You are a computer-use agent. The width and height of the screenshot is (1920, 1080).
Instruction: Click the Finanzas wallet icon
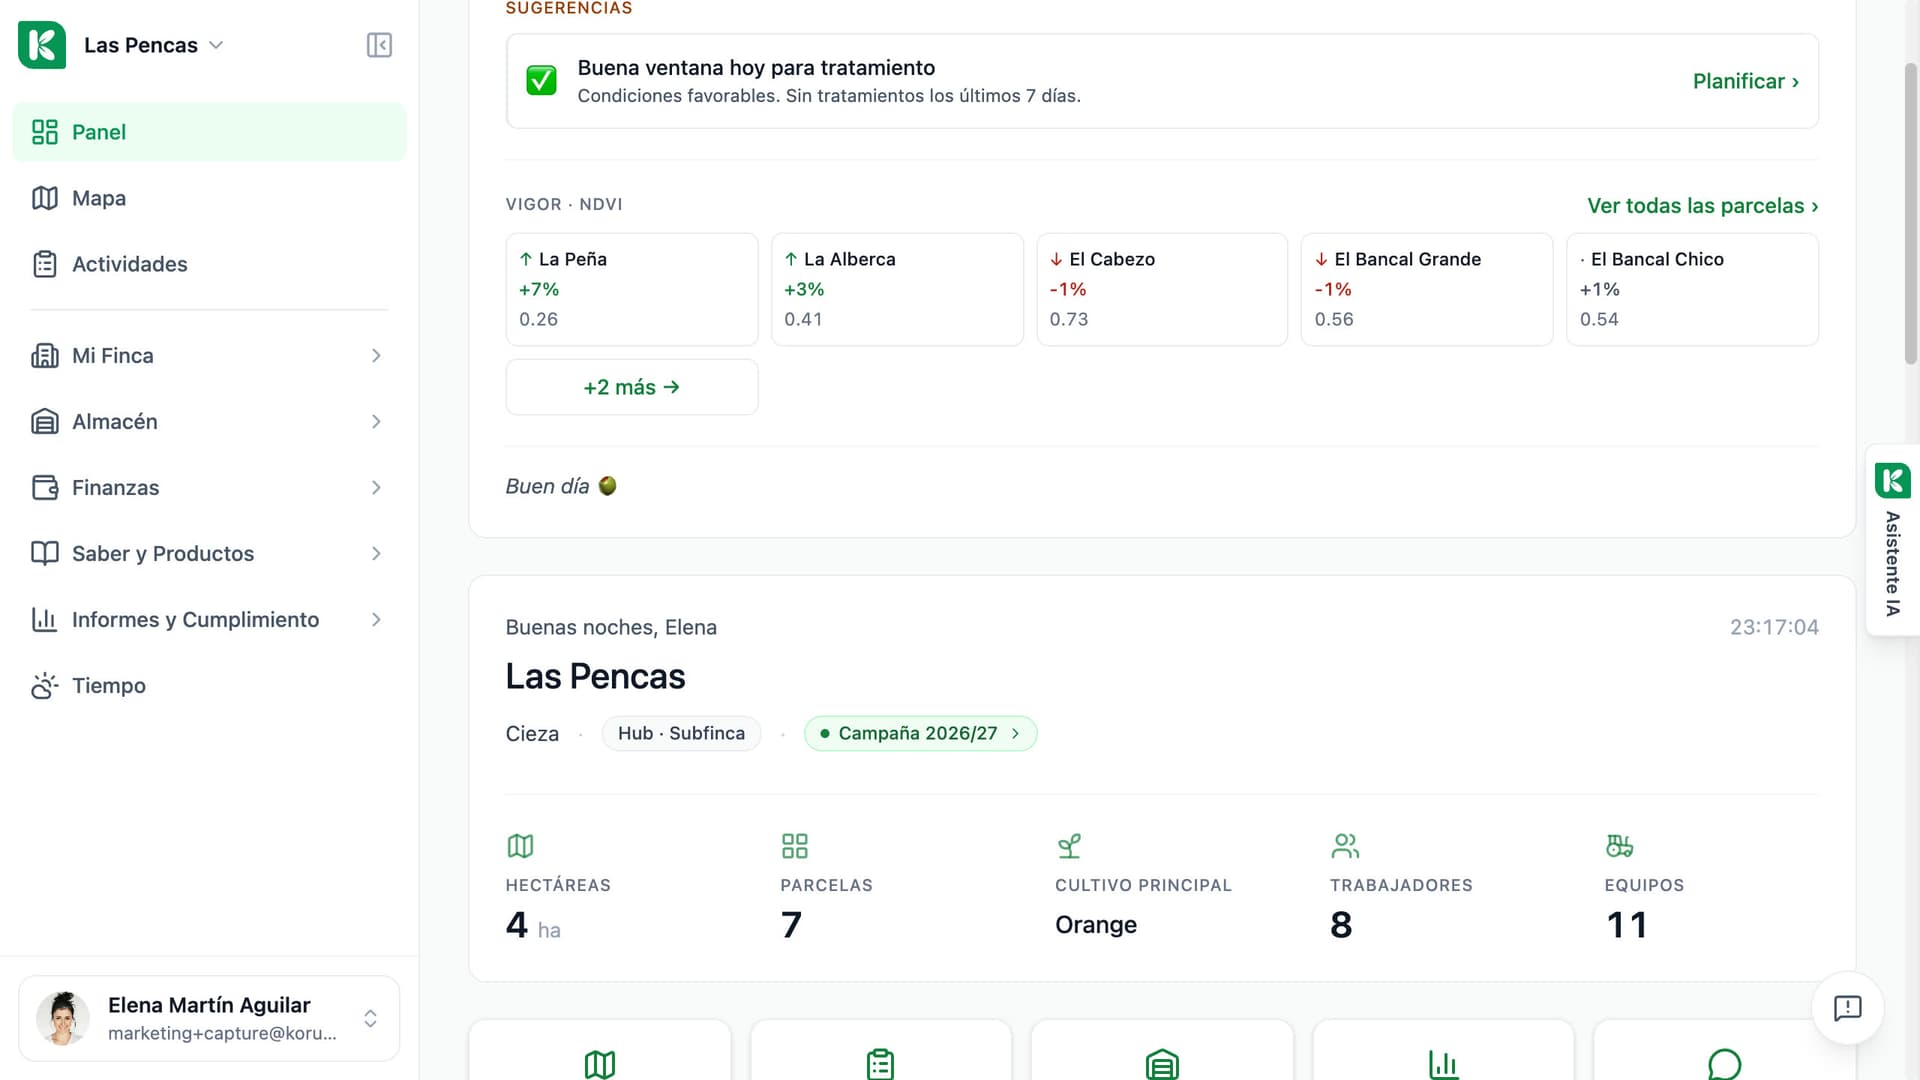point(45,488)
